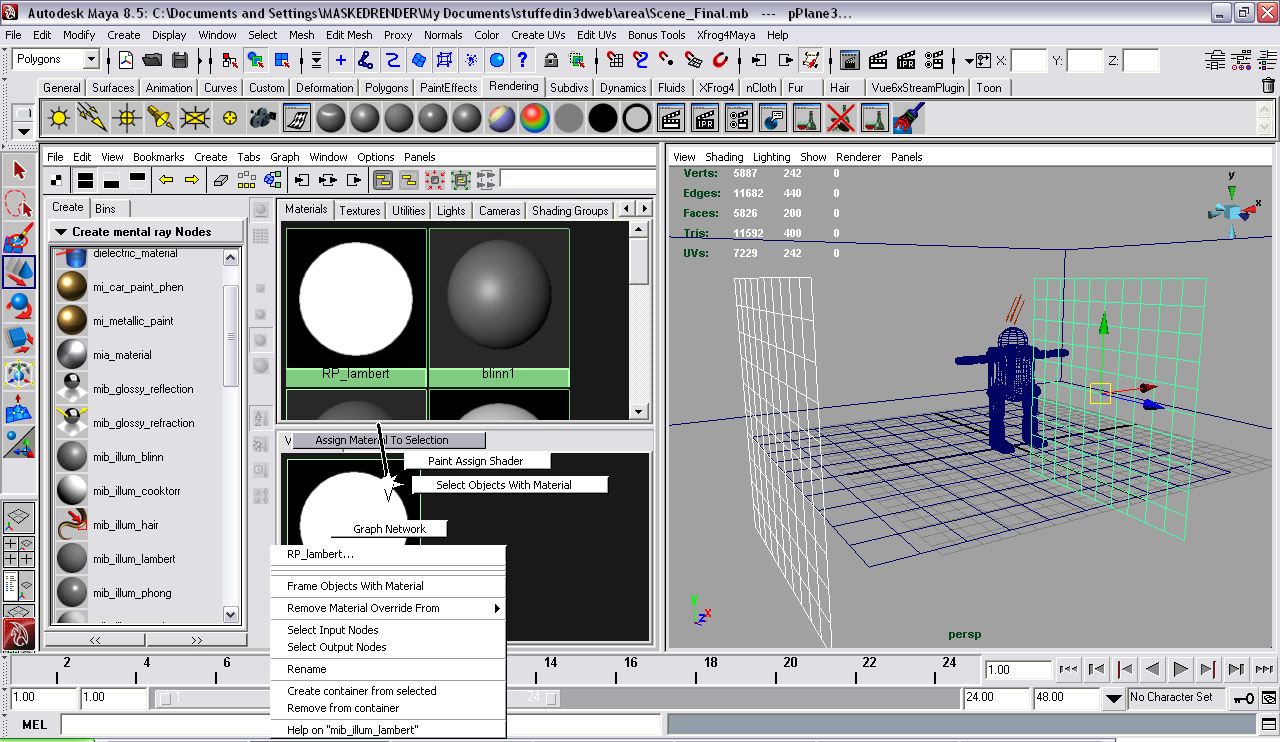Expand Hypershade tabs right arrow

(643, 209)
